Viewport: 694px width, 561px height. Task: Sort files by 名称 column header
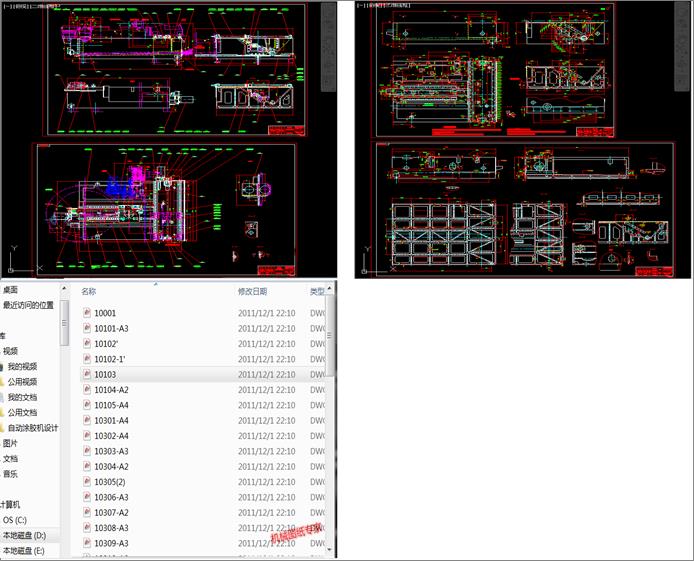pyautogui.click(x=89, y=291)
